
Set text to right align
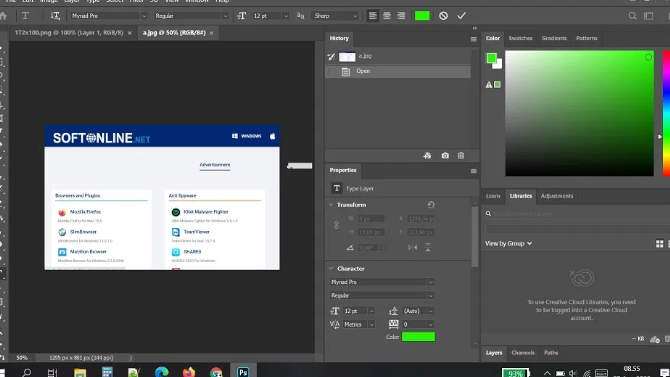pos(401,16)
